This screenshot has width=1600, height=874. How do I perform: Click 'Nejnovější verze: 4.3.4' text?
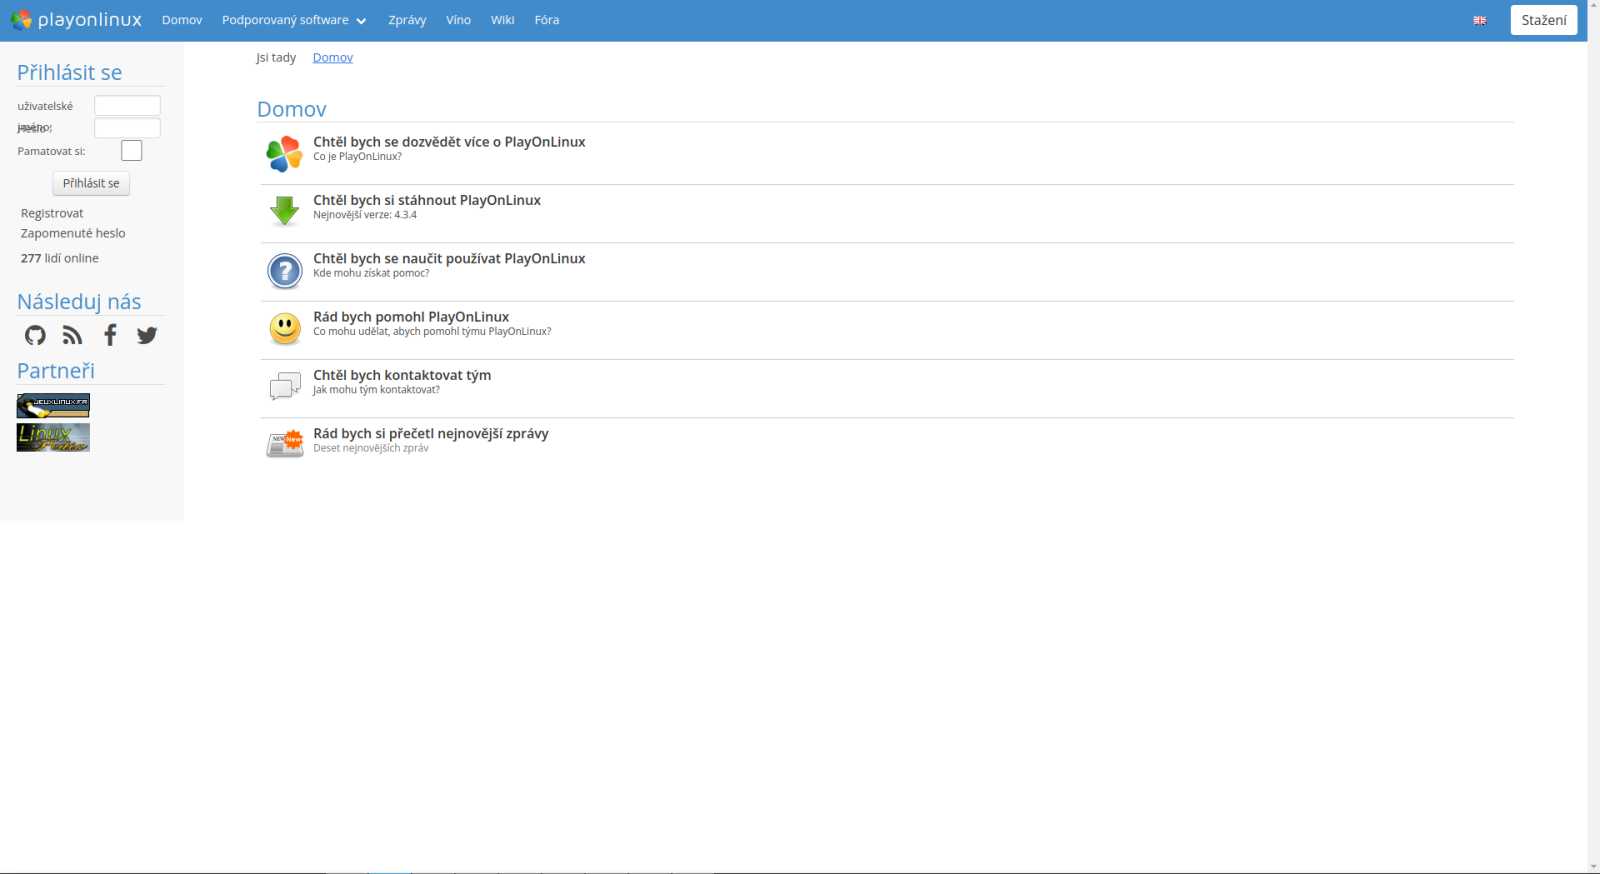[x=365, y=215]
